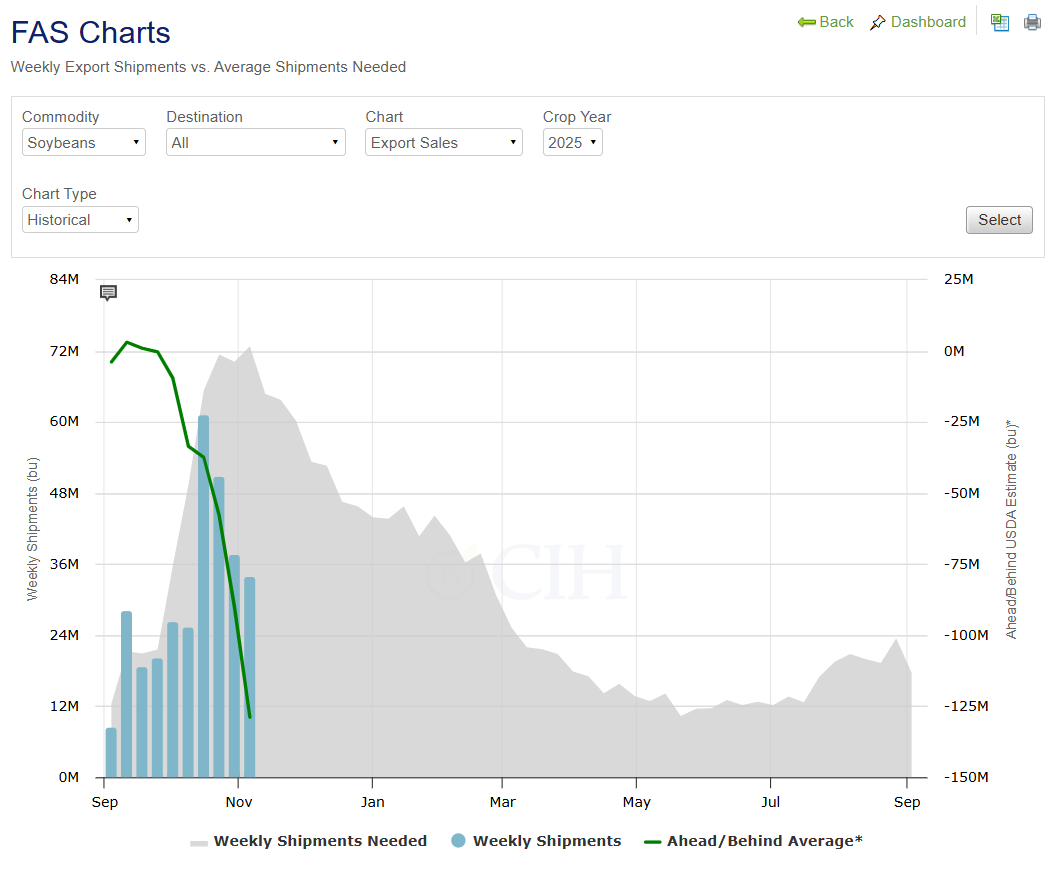Click the tallest blue weekly shipments bar
Screen dimensions: 1057x870
click(204, 600)
